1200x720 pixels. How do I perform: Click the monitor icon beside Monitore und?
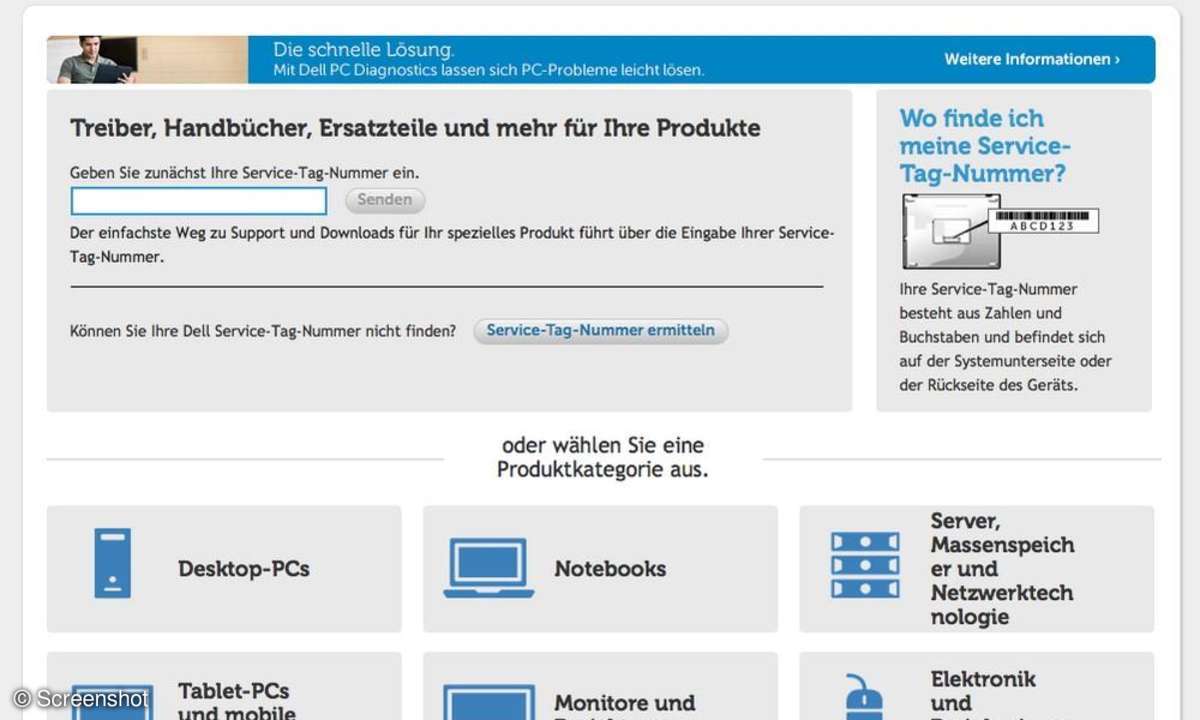489,702
